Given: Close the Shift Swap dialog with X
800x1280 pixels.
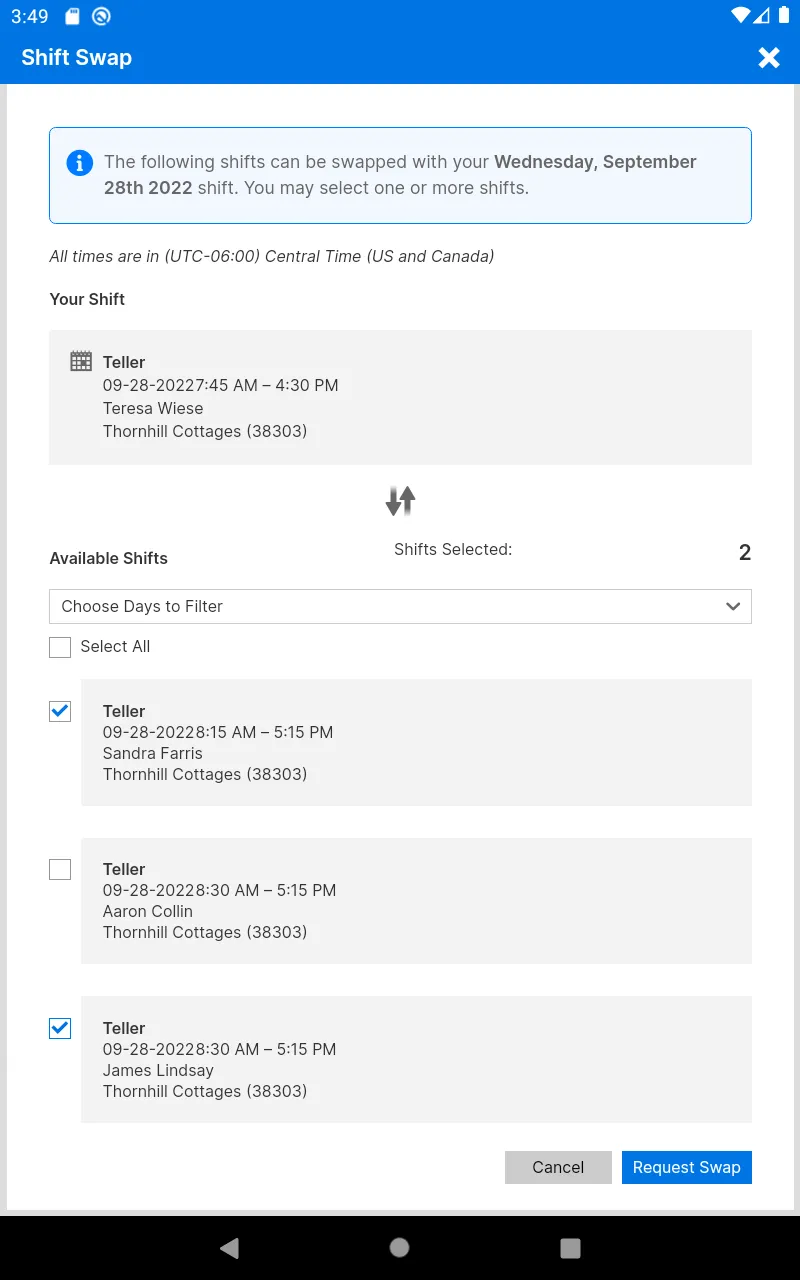Looking at the screenshot, I should (768, 58).
